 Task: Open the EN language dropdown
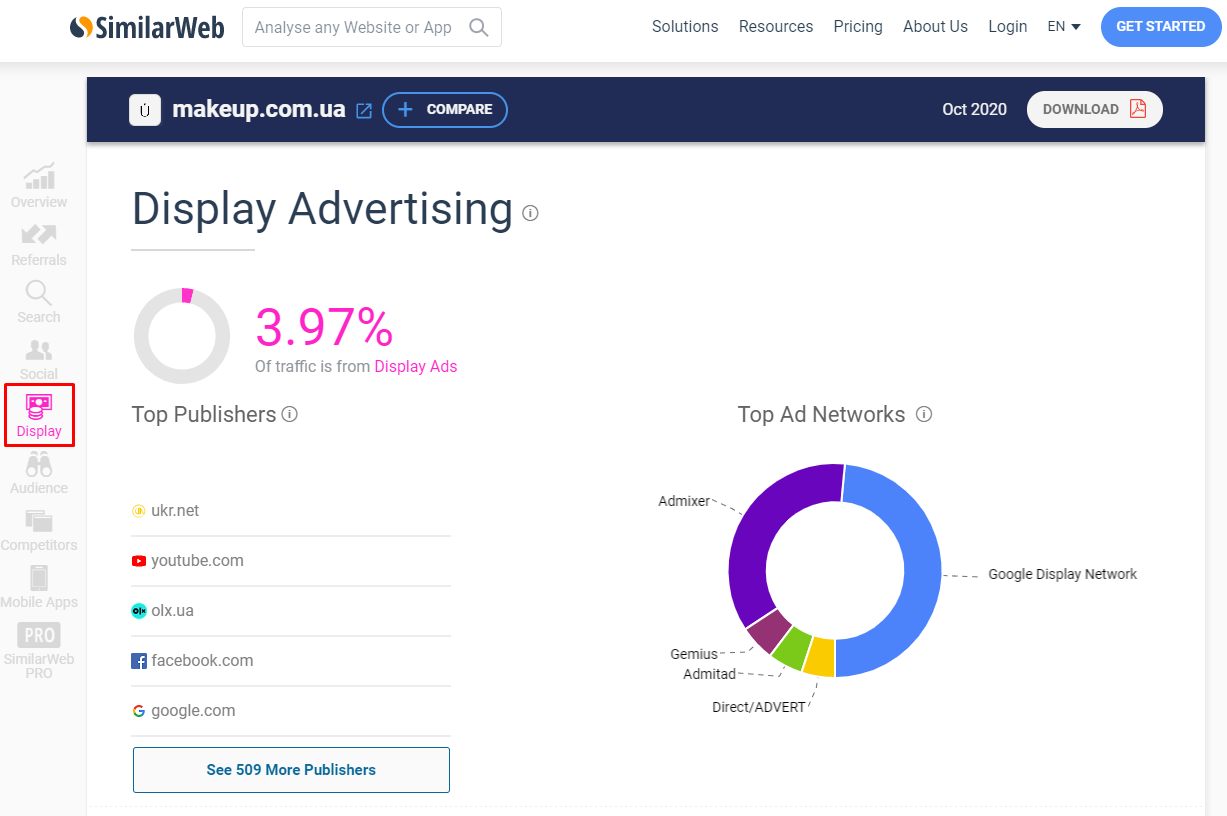[x=1063, y=27]
